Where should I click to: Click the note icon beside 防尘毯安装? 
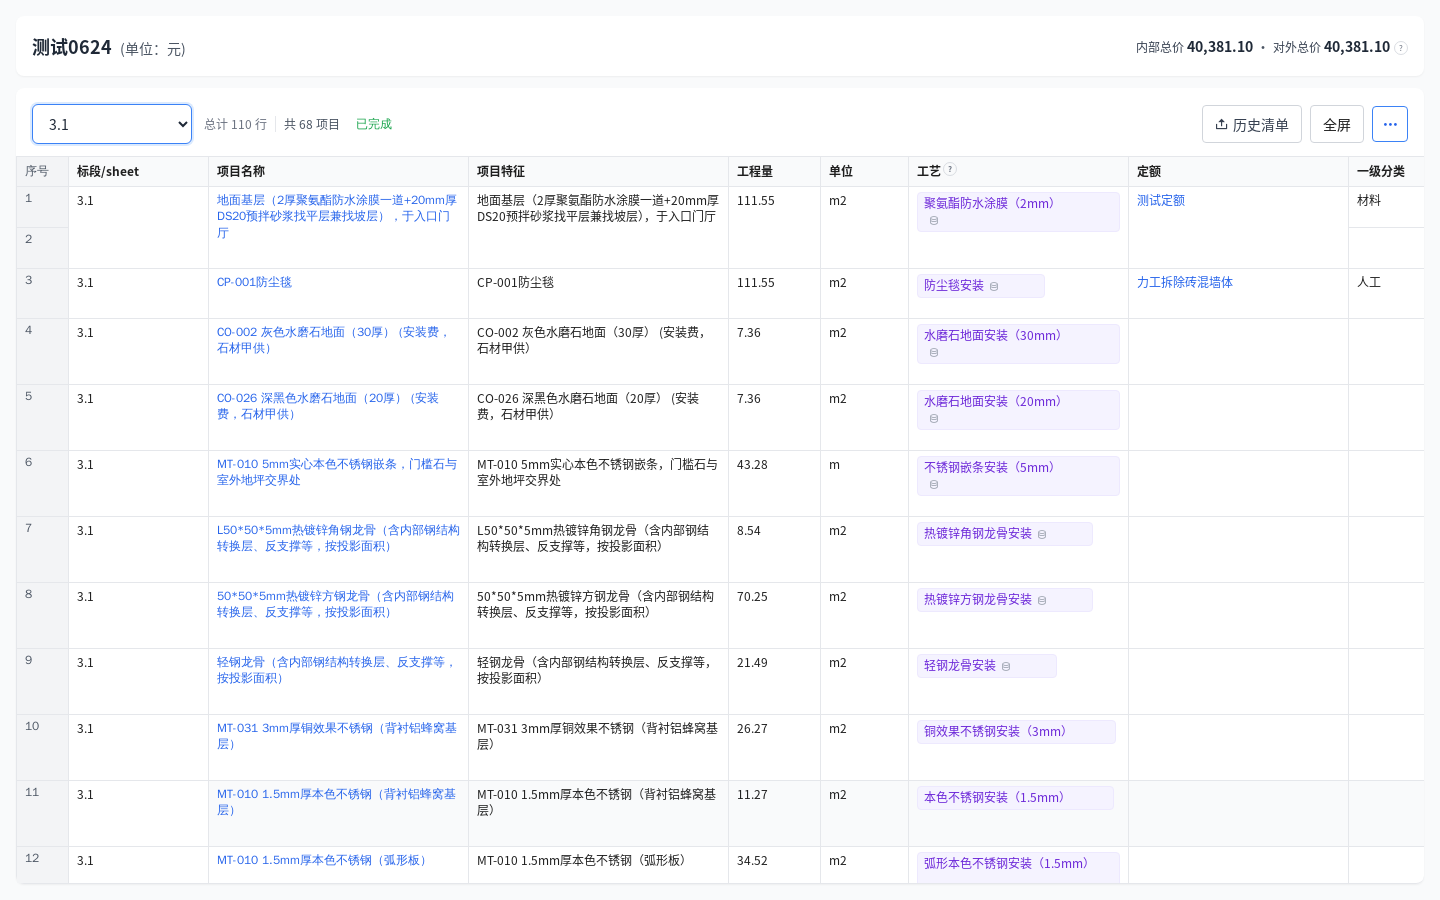point(994,286)
